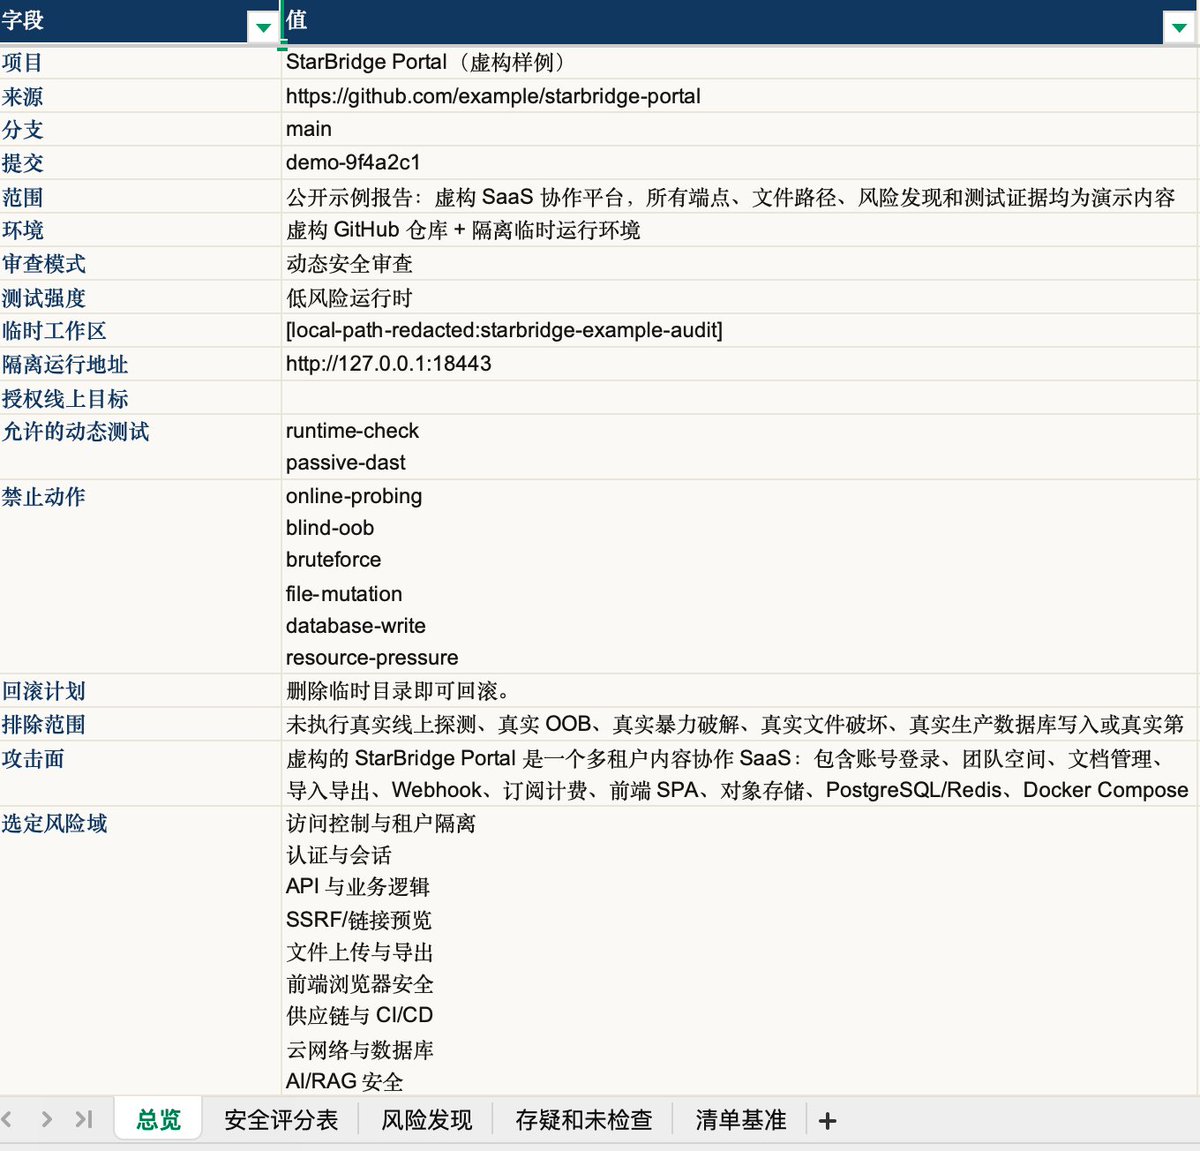Select the 攻击面 field cell
Image resolution: width=1200 pixels, height=1151 pixels.
point(140,774)
